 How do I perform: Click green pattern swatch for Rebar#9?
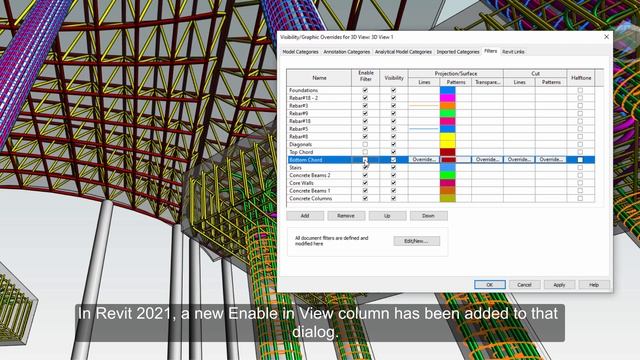click(447, 113)
